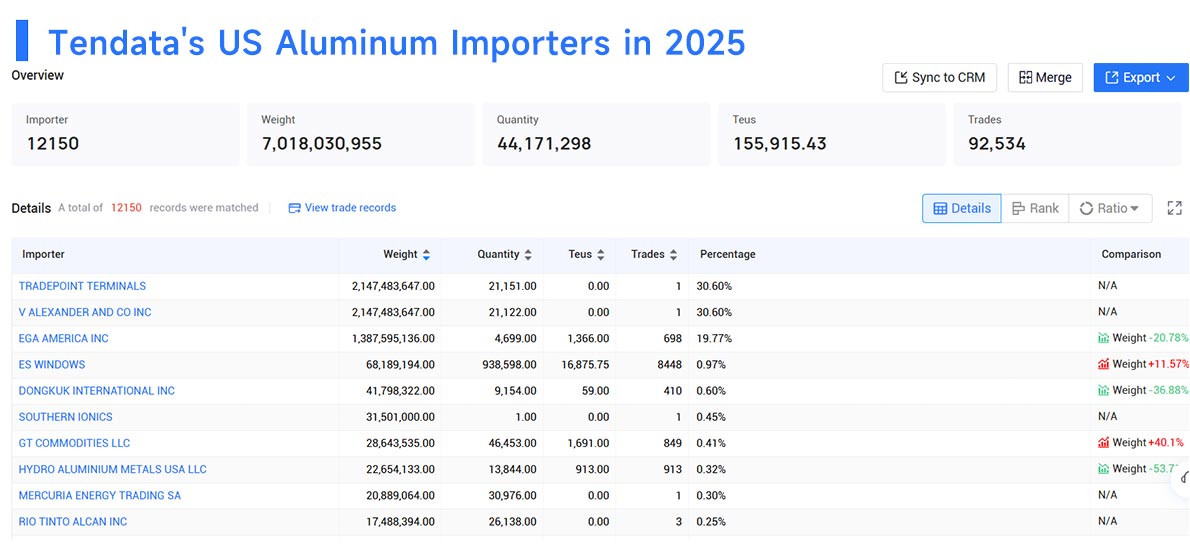Click the Merge icon
1190x551 pixels.
point(1025,77)
